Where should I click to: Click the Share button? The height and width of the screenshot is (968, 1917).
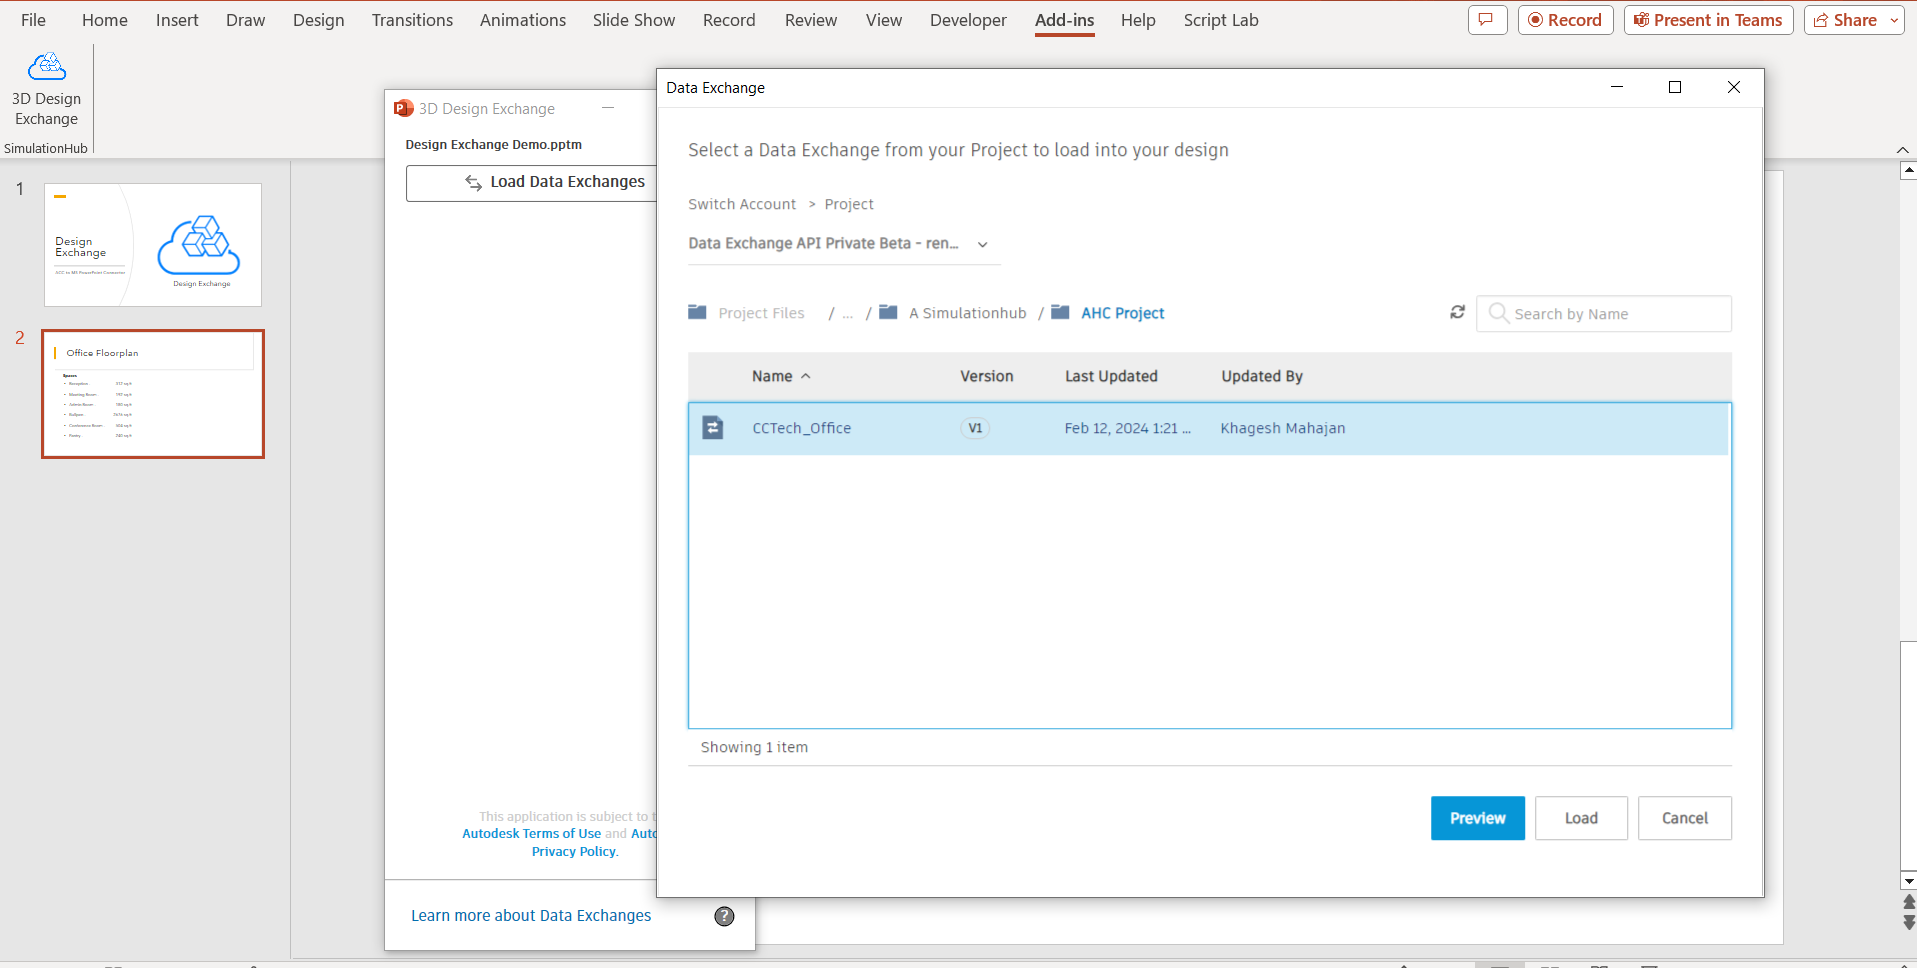tap(1846, 20)
